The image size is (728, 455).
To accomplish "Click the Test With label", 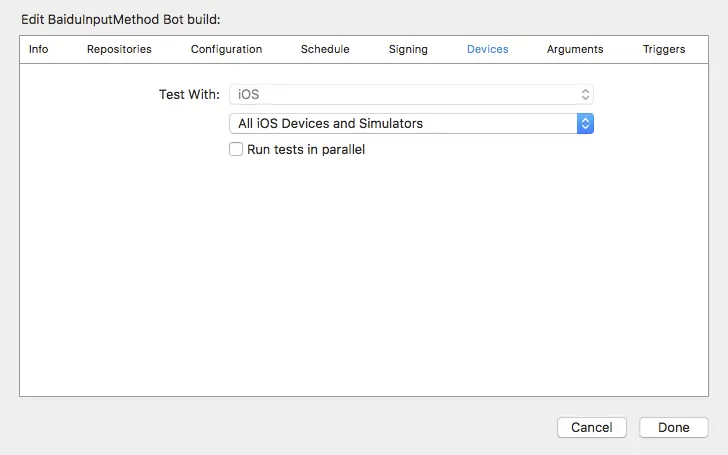I will 189,95.
